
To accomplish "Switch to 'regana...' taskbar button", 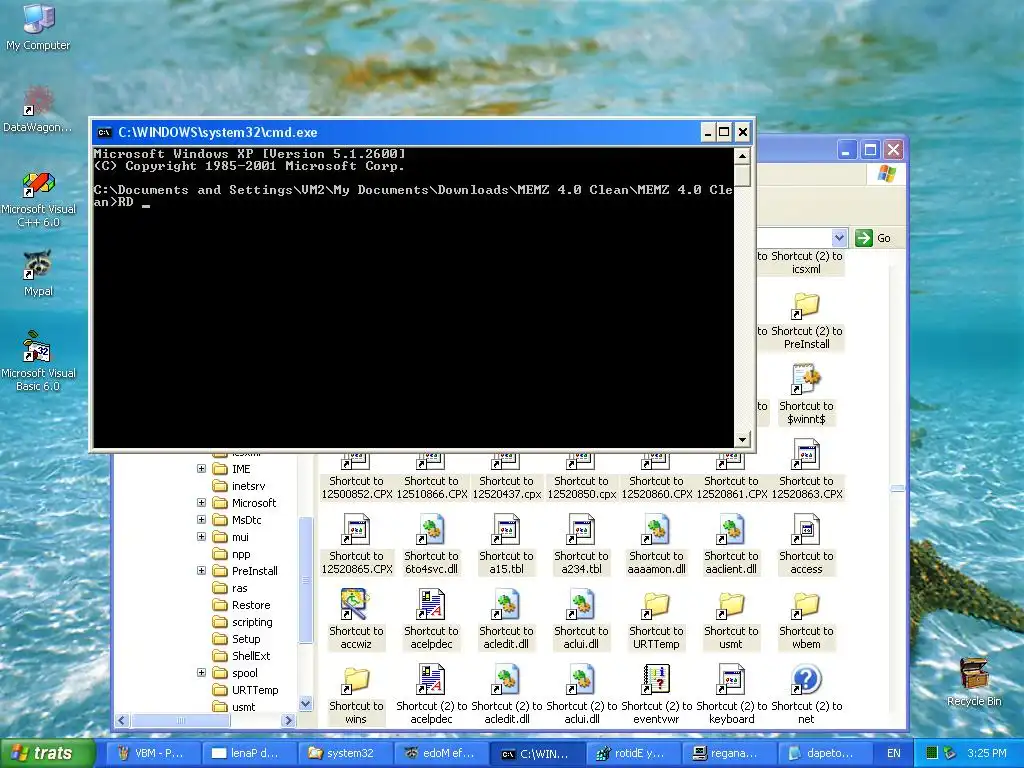I will [728, 753].
